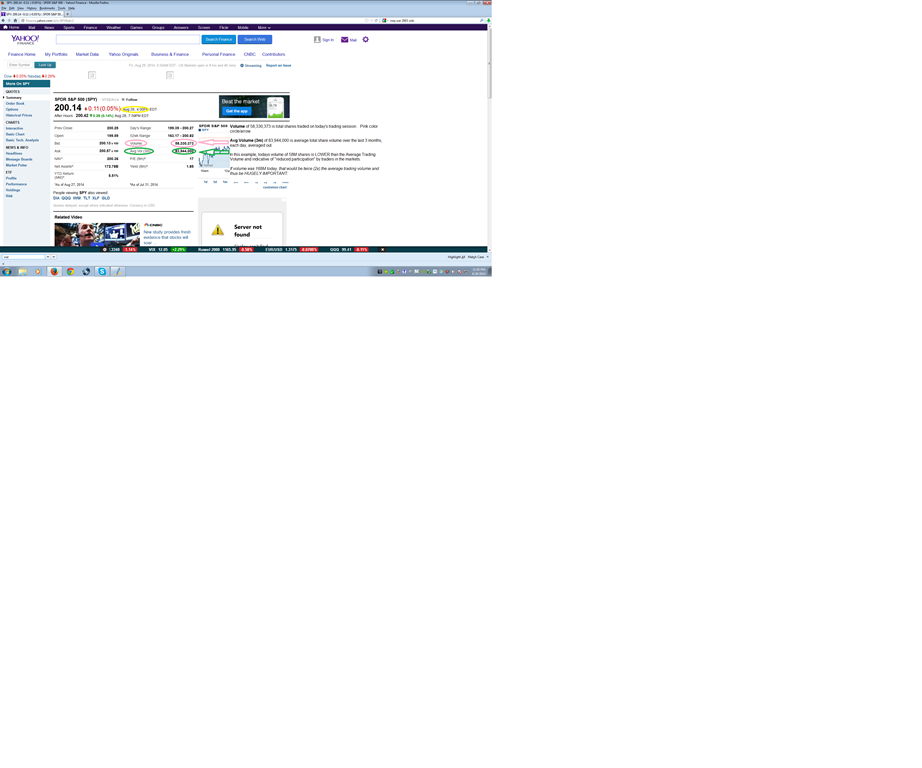The width and height of the screenshot is (922, 768).
Task: Click the customize chart link
Action: click(275, 188)
